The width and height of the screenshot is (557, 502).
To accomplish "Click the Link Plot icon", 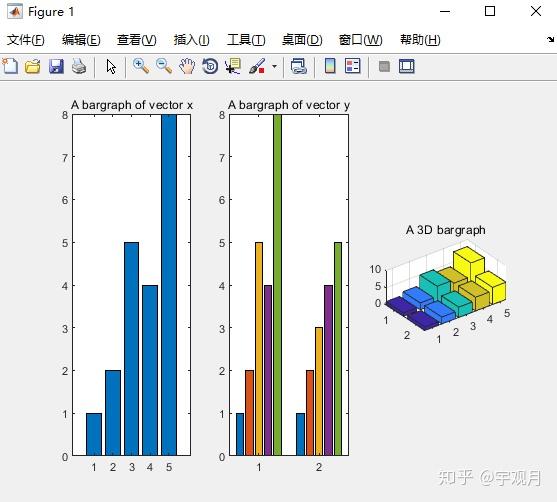I will coord(298,66).
